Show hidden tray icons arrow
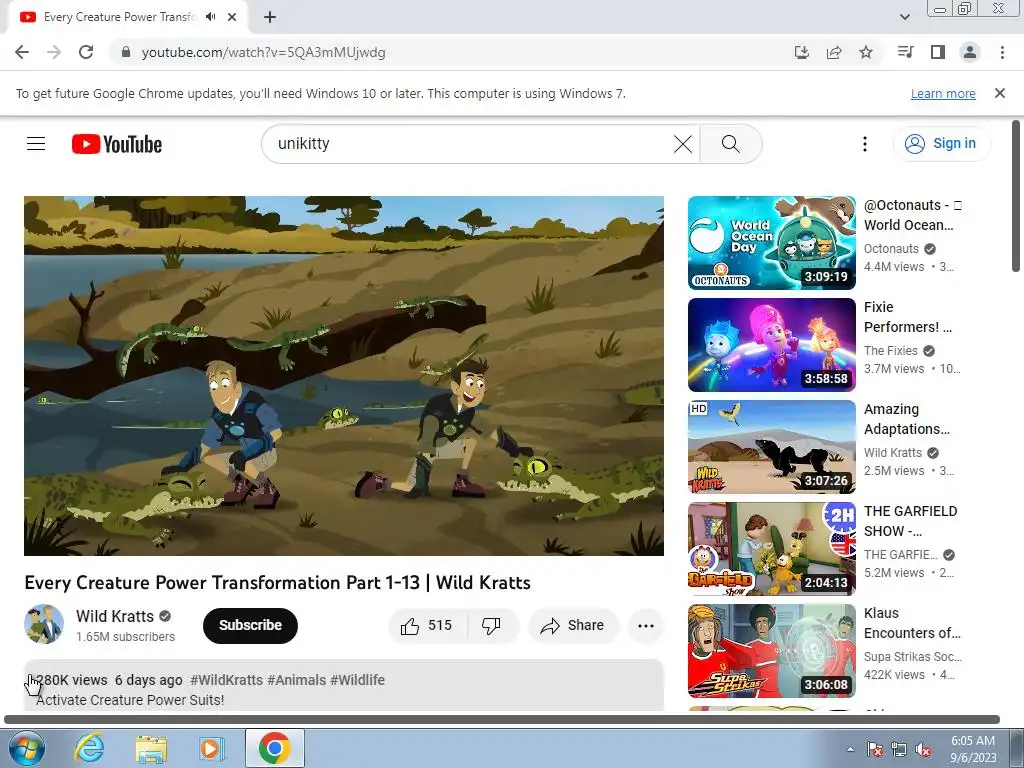The image size is (1024, 768). pyautogui.click(x=850, y=749)
